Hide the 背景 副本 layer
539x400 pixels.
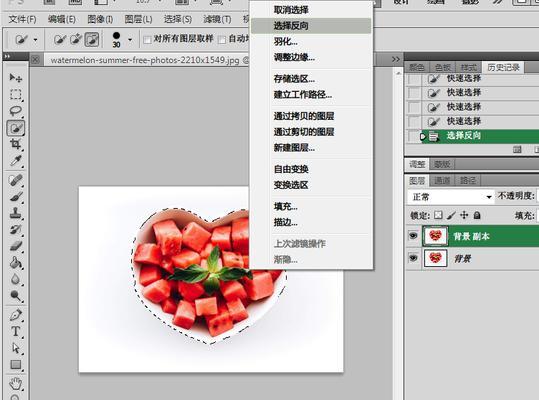pyautogui.click(x=413, y=236)
